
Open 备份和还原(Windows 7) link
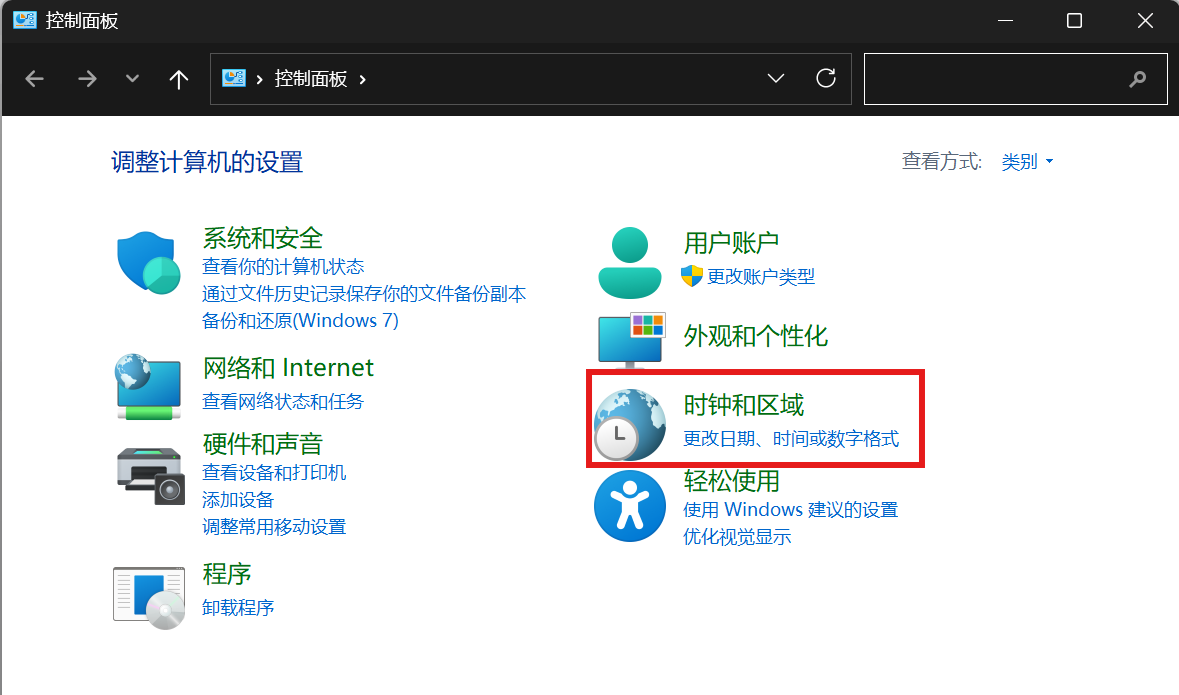click(x=300, y=321)
